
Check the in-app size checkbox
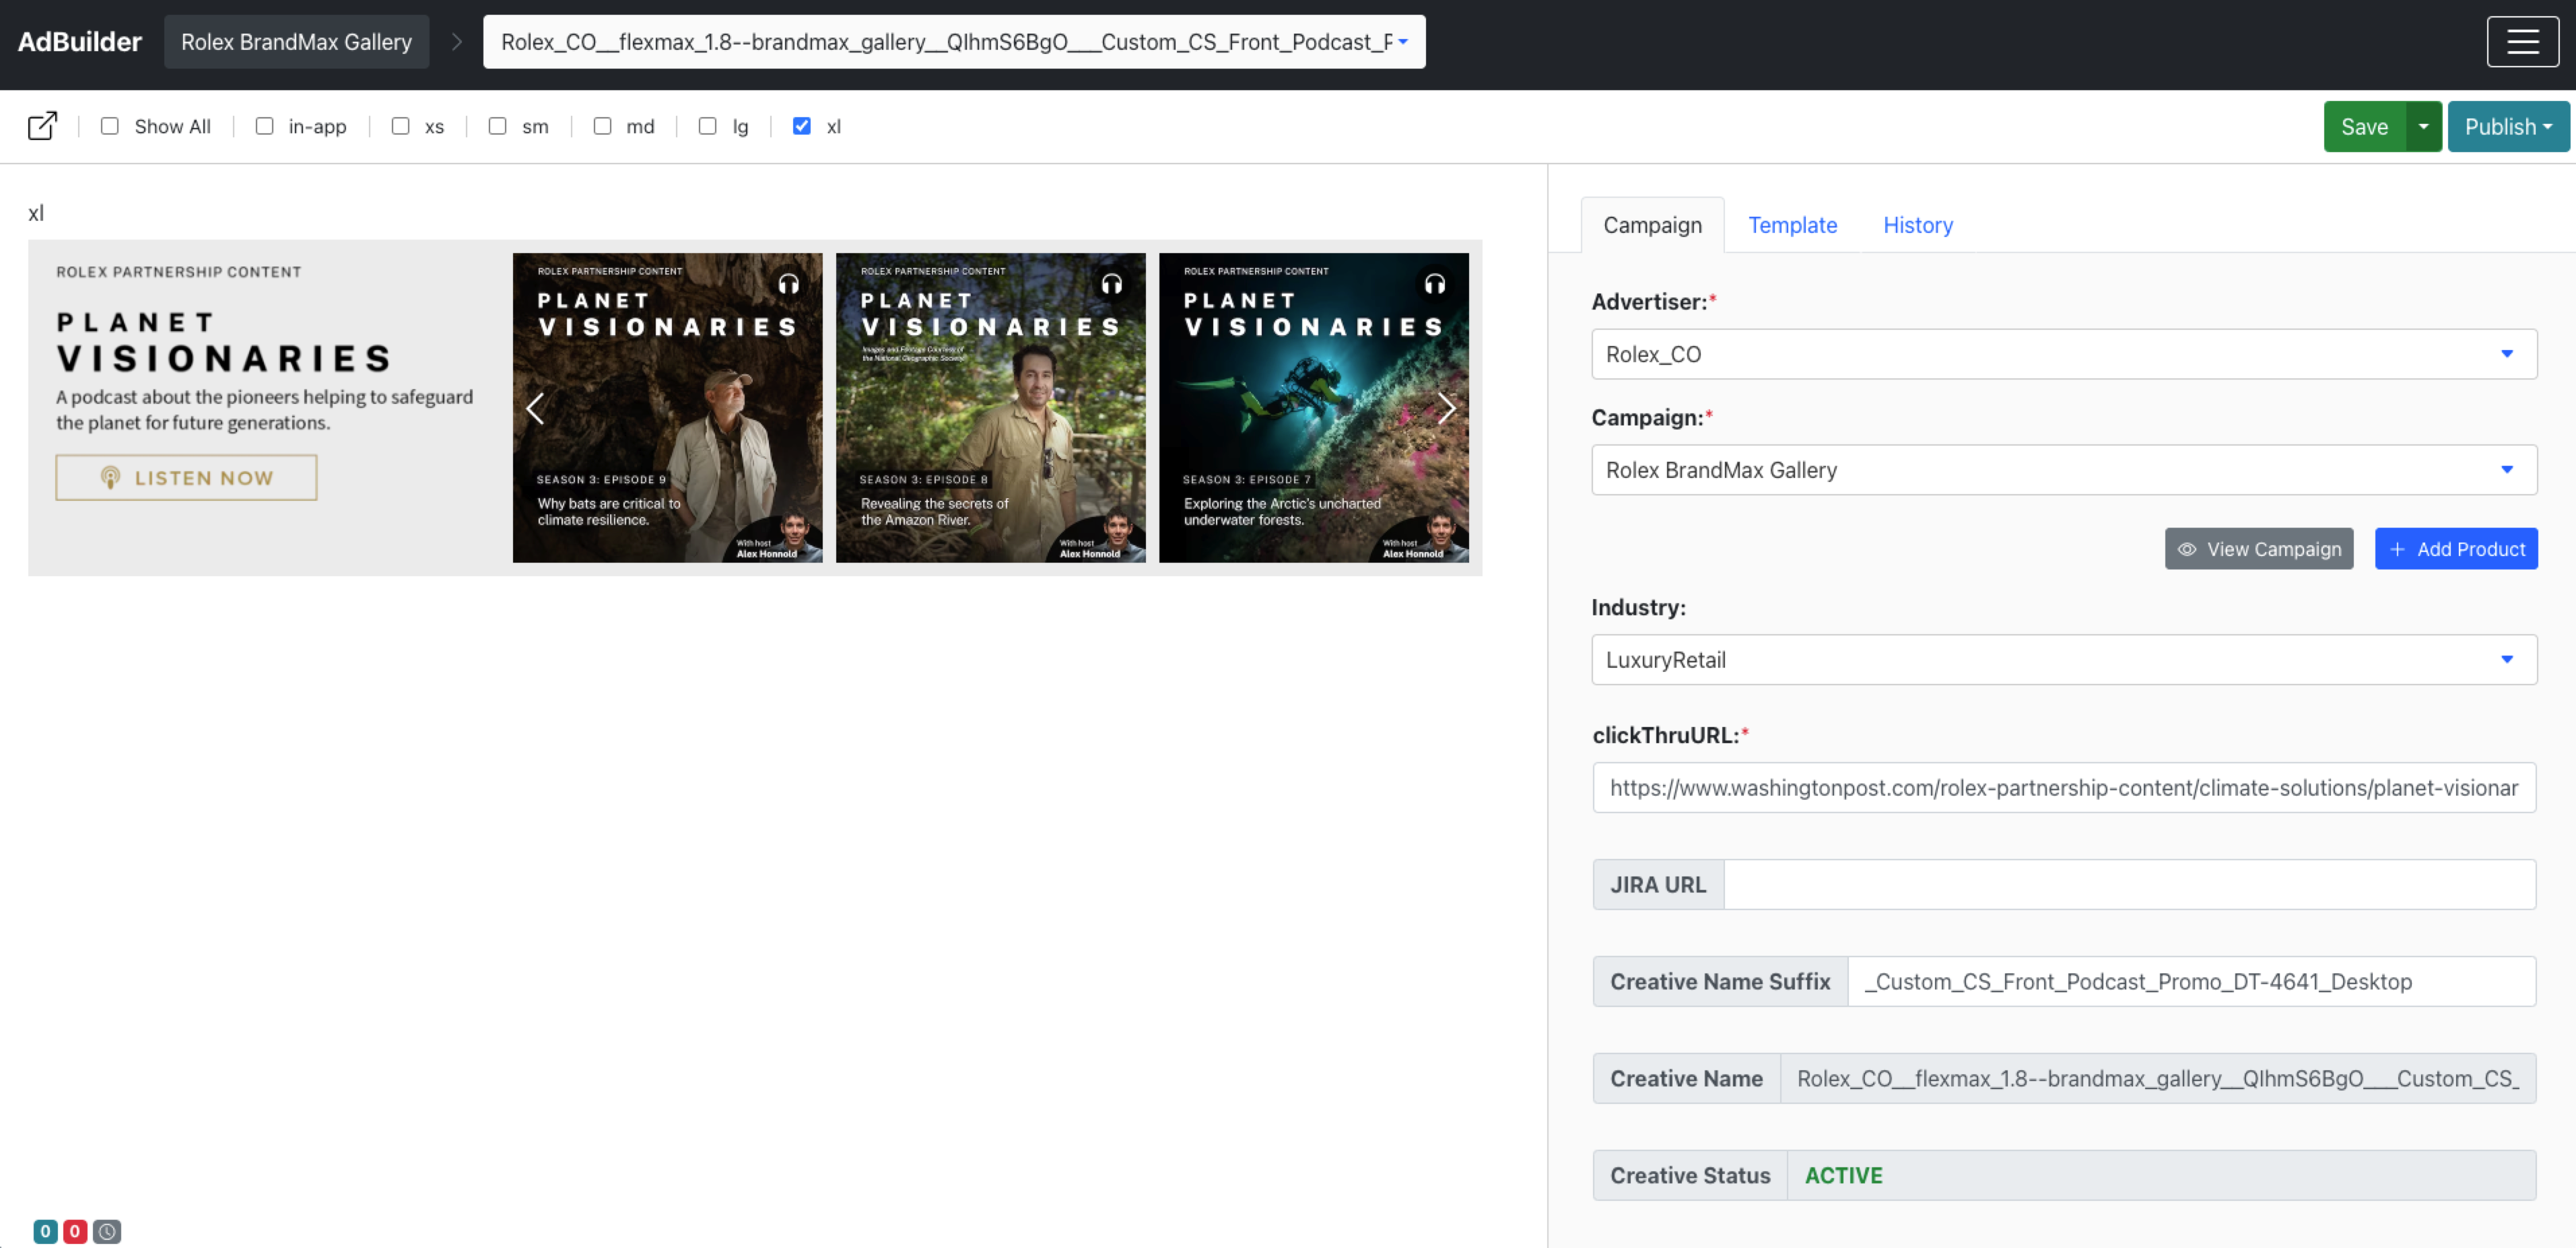coord(264,126)
